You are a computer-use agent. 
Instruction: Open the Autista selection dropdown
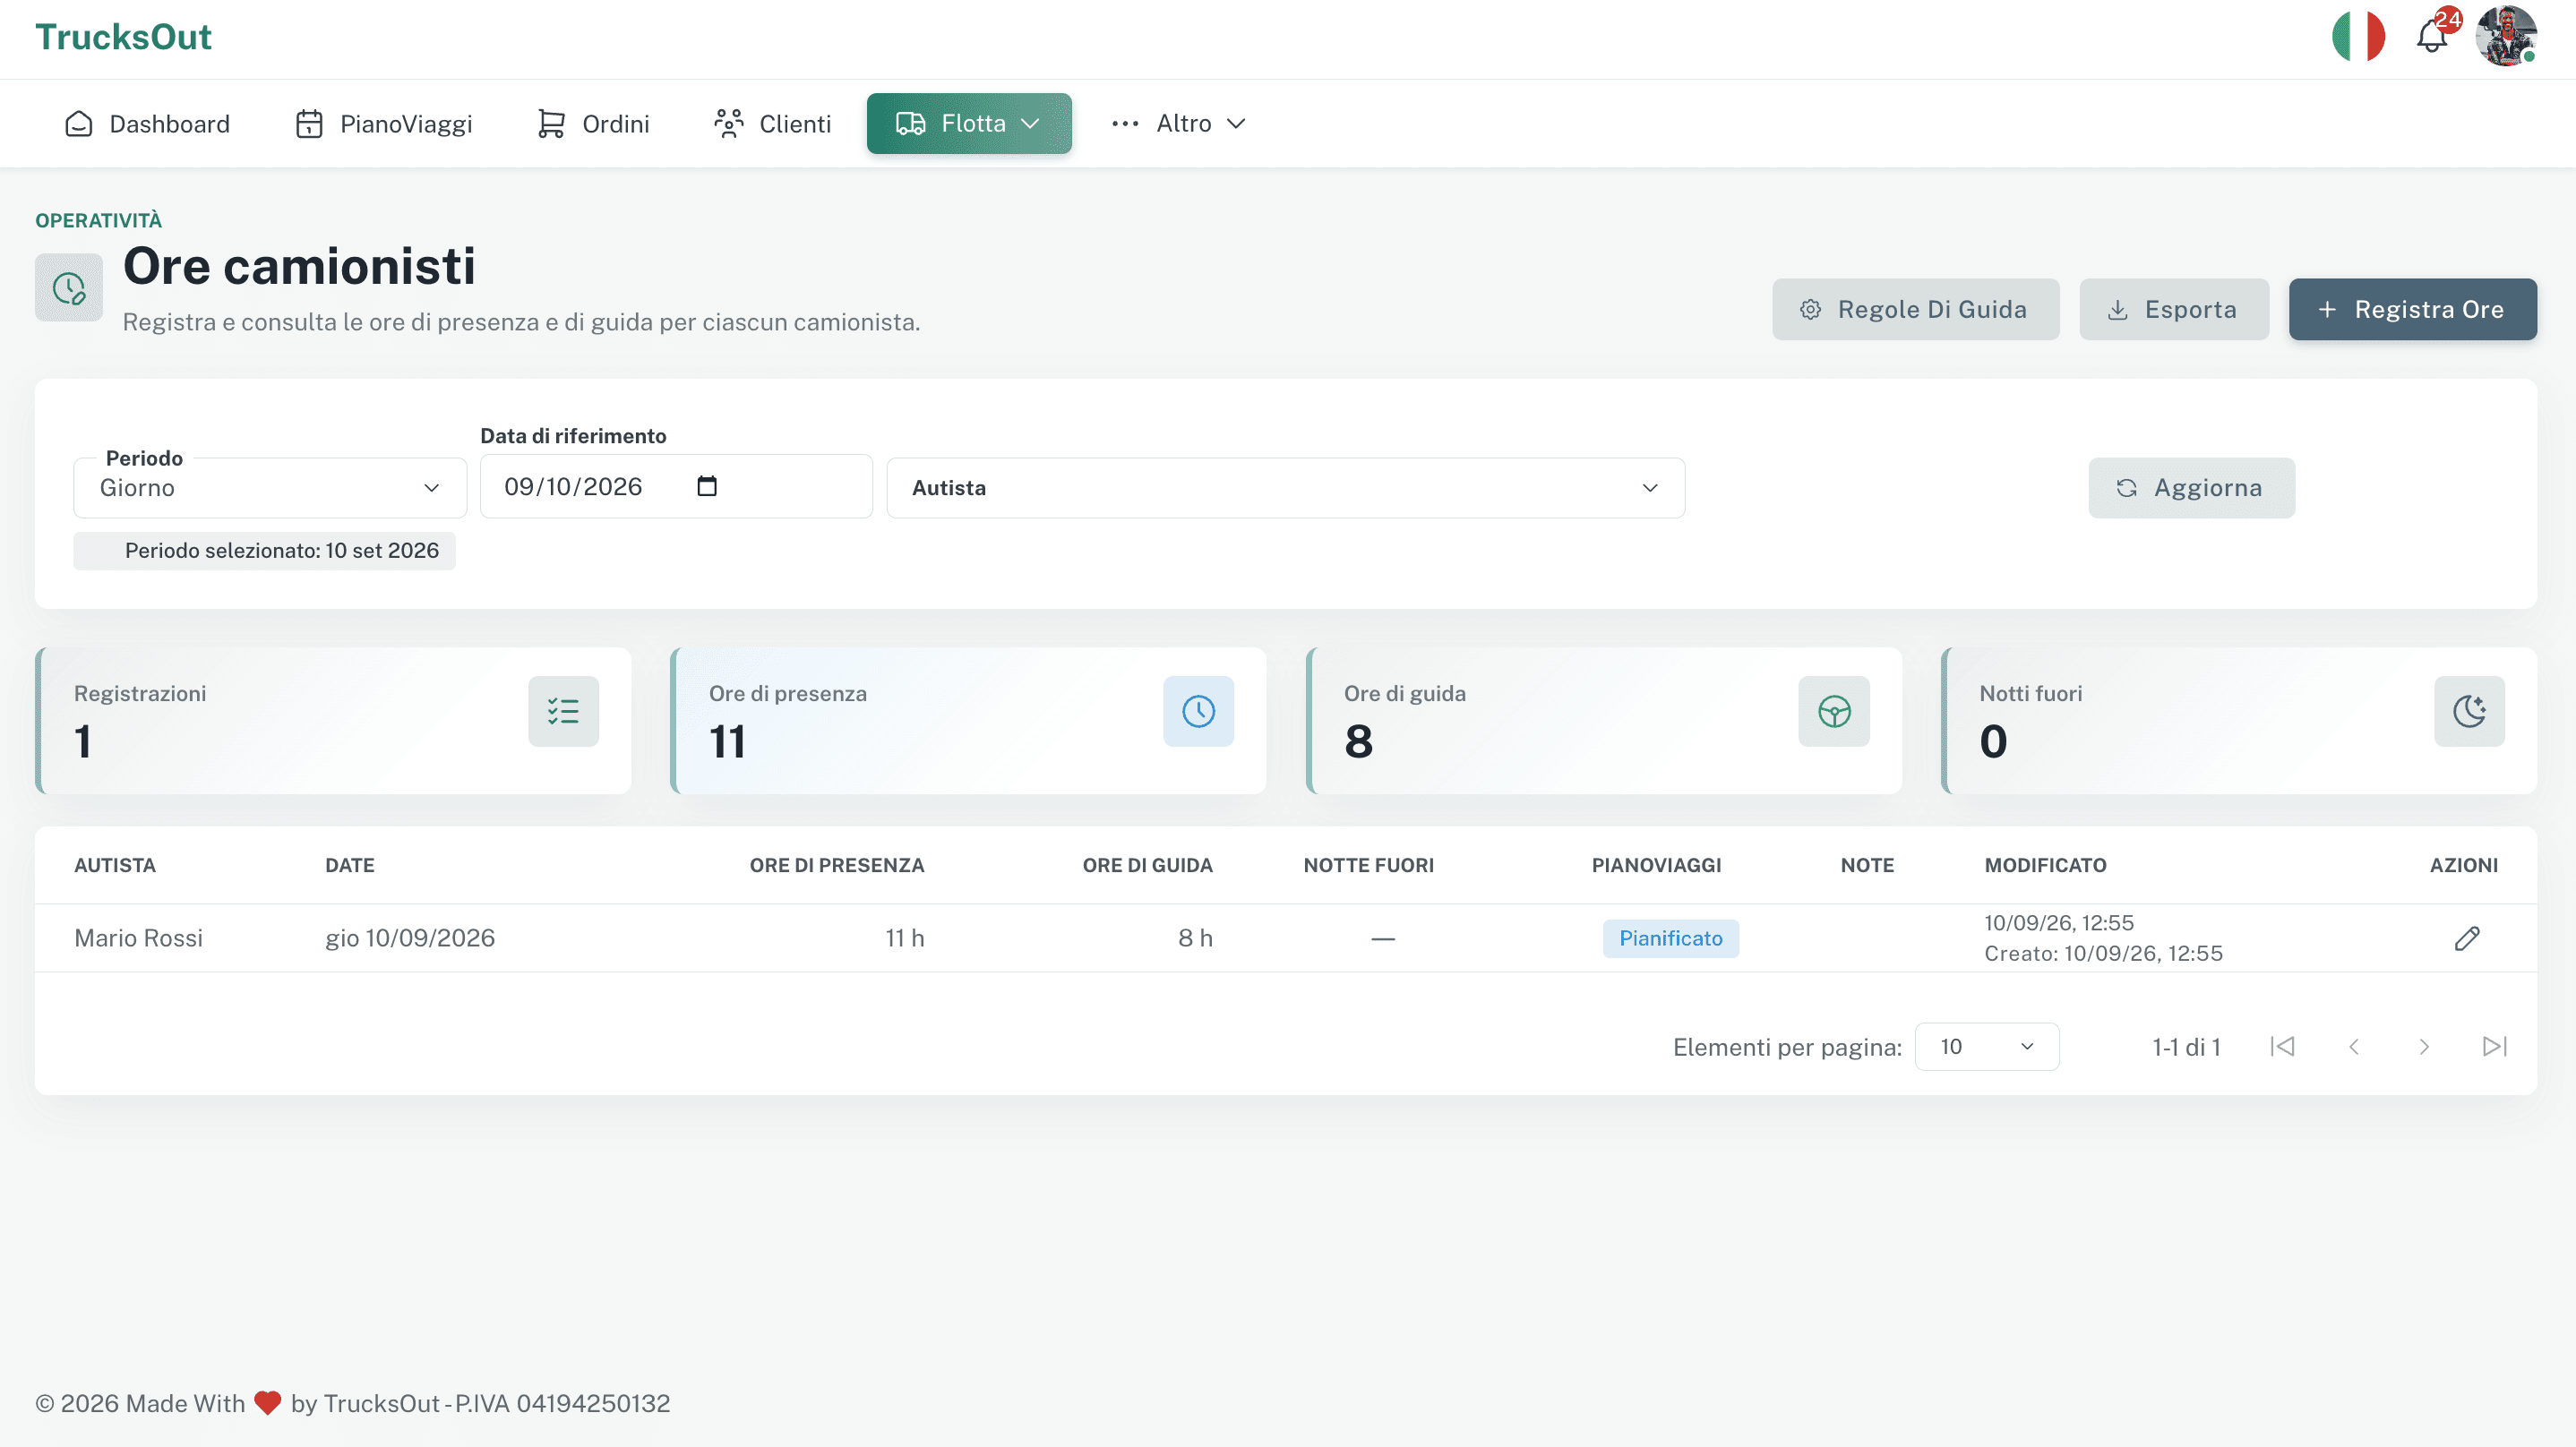coord(1285,488)
